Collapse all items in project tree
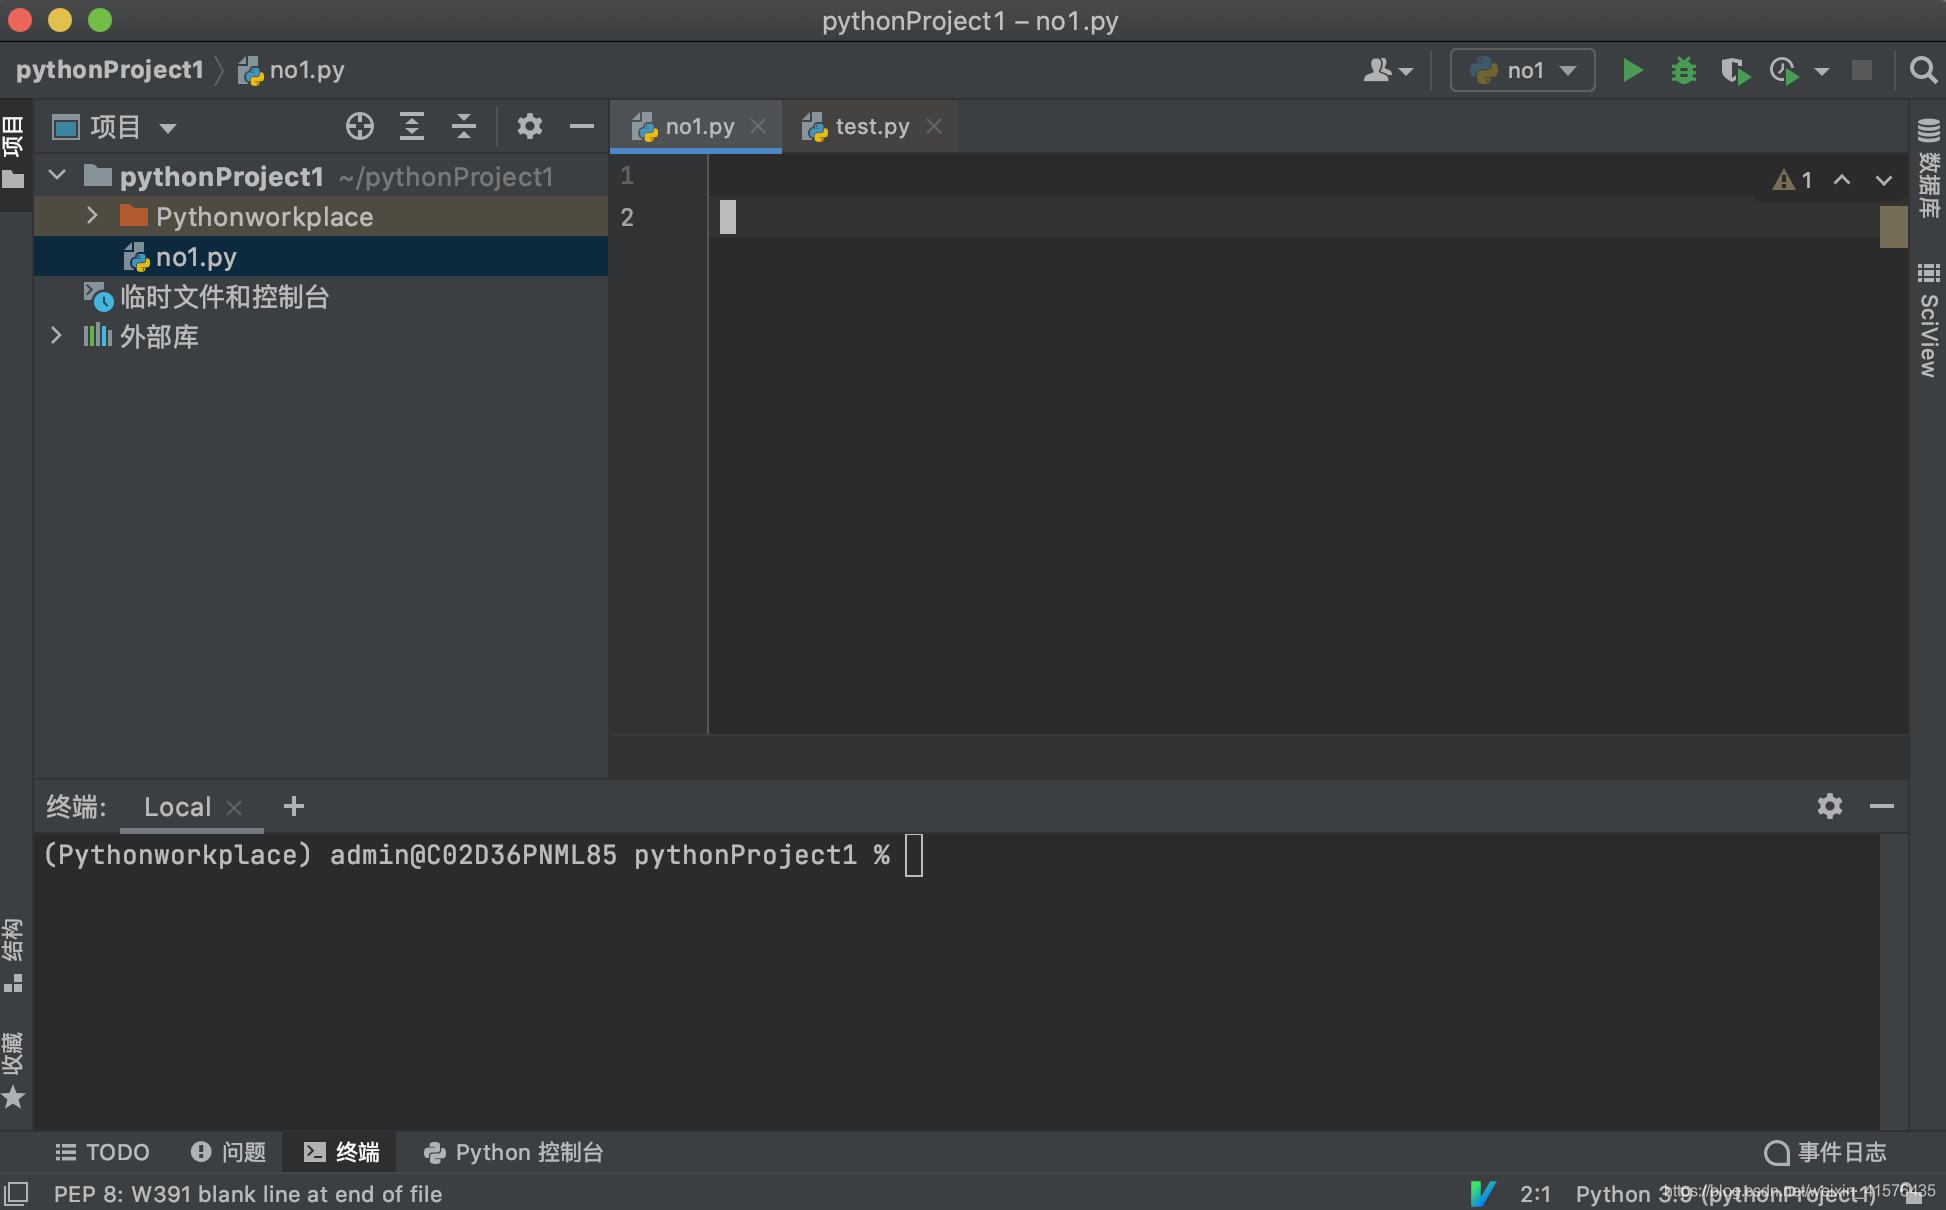Screen dimensions: 1946x1210 tap(464, 126)
